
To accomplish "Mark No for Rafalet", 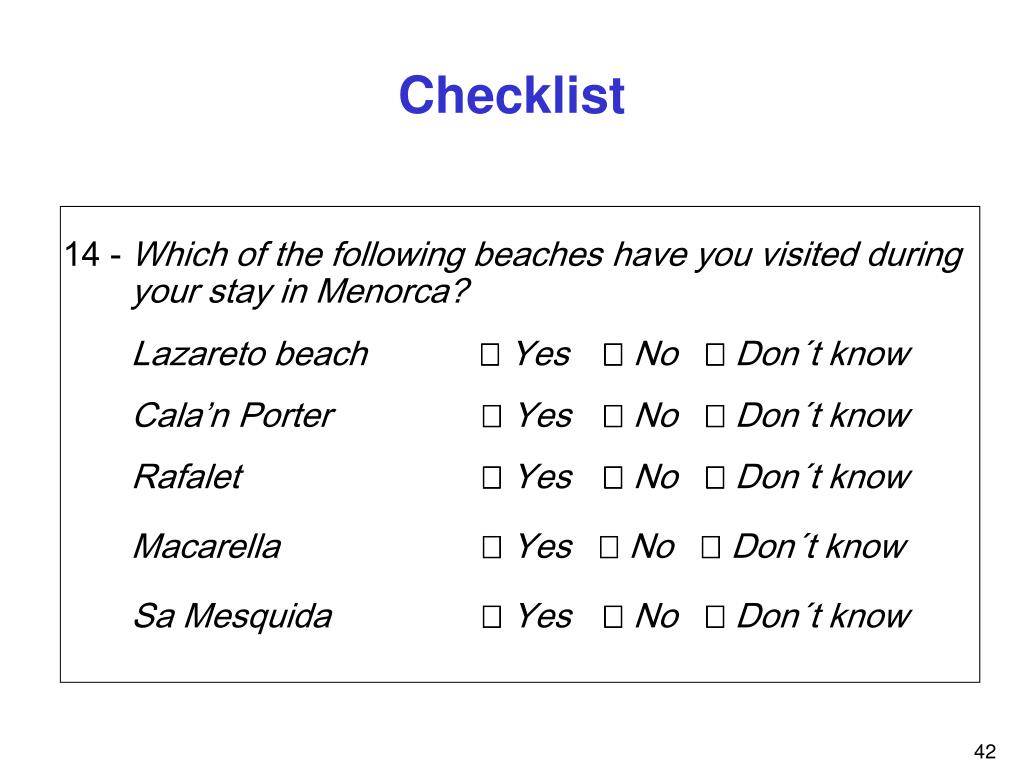I will [x=613, y=477].
